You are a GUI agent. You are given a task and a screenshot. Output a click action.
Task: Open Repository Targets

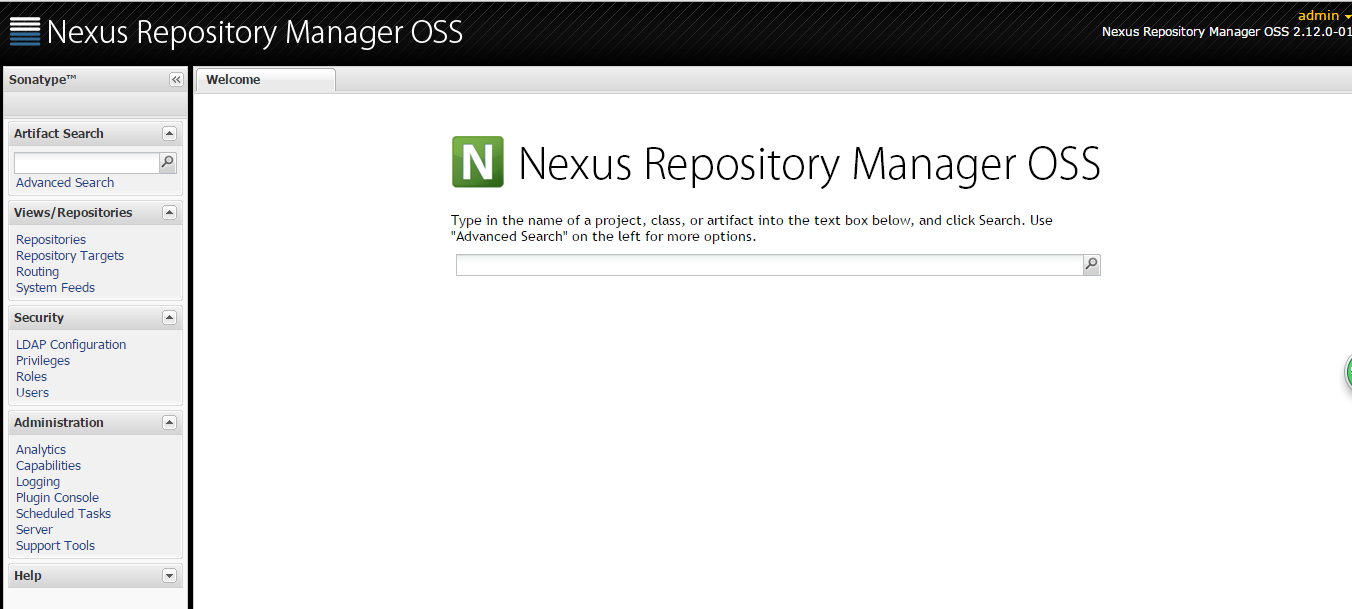point(70,256)
